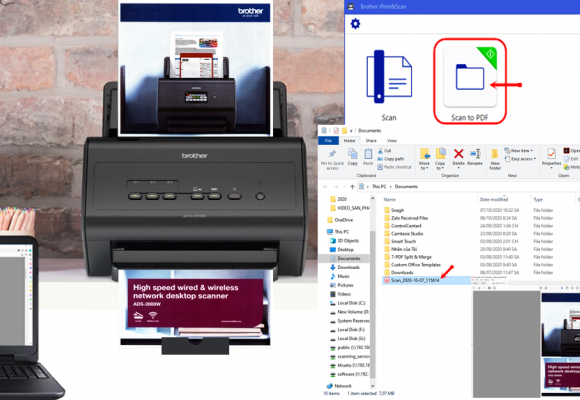Open the File tab in Explorer
580x400 pixels.
click(x=328, y=141)
